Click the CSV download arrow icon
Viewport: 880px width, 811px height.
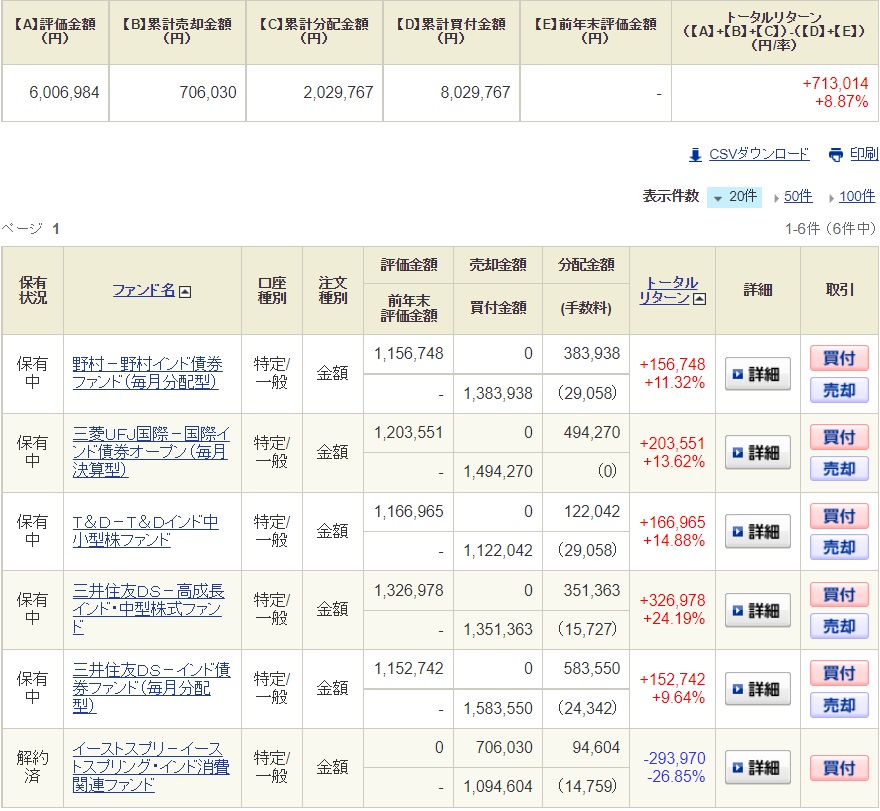[695, 155]
